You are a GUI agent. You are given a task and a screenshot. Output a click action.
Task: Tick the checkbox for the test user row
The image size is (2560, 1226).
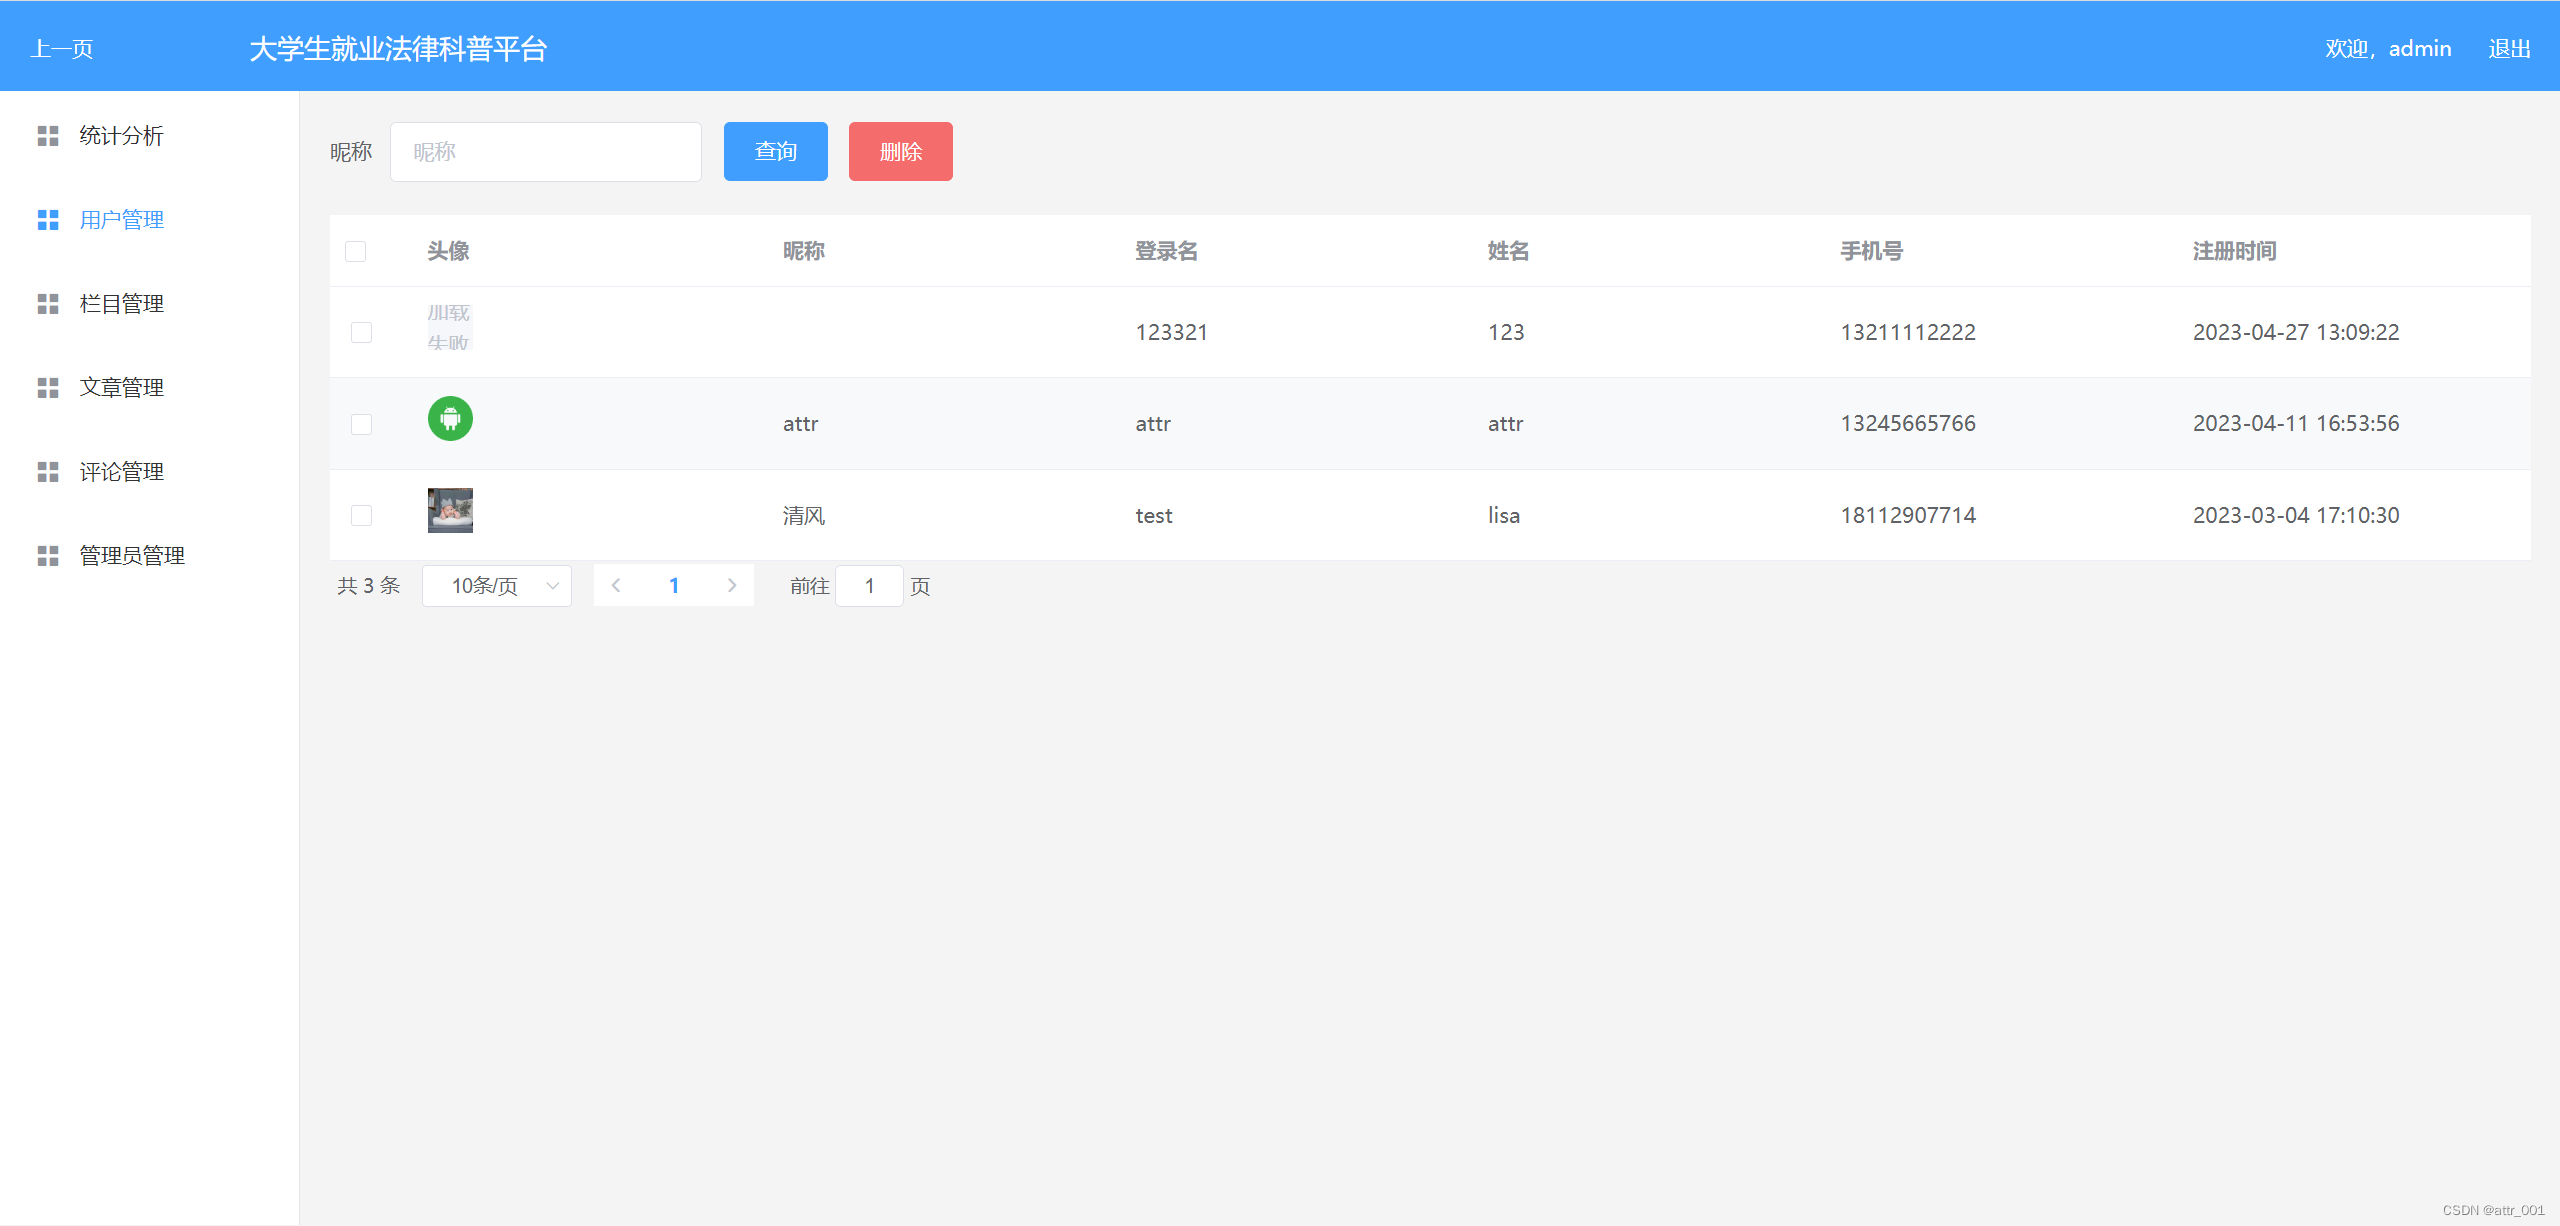pos(361,515)
